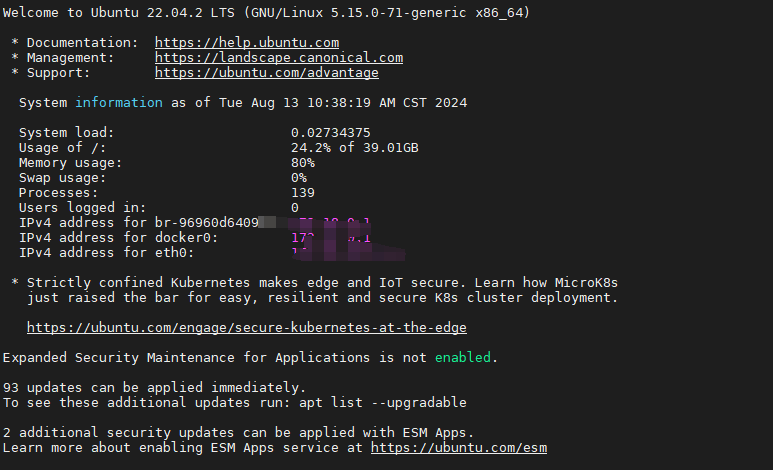
Task: Click the date 'Tue Aug 13 10:38:19 AM CST 2024'
Action: [343, 103]
